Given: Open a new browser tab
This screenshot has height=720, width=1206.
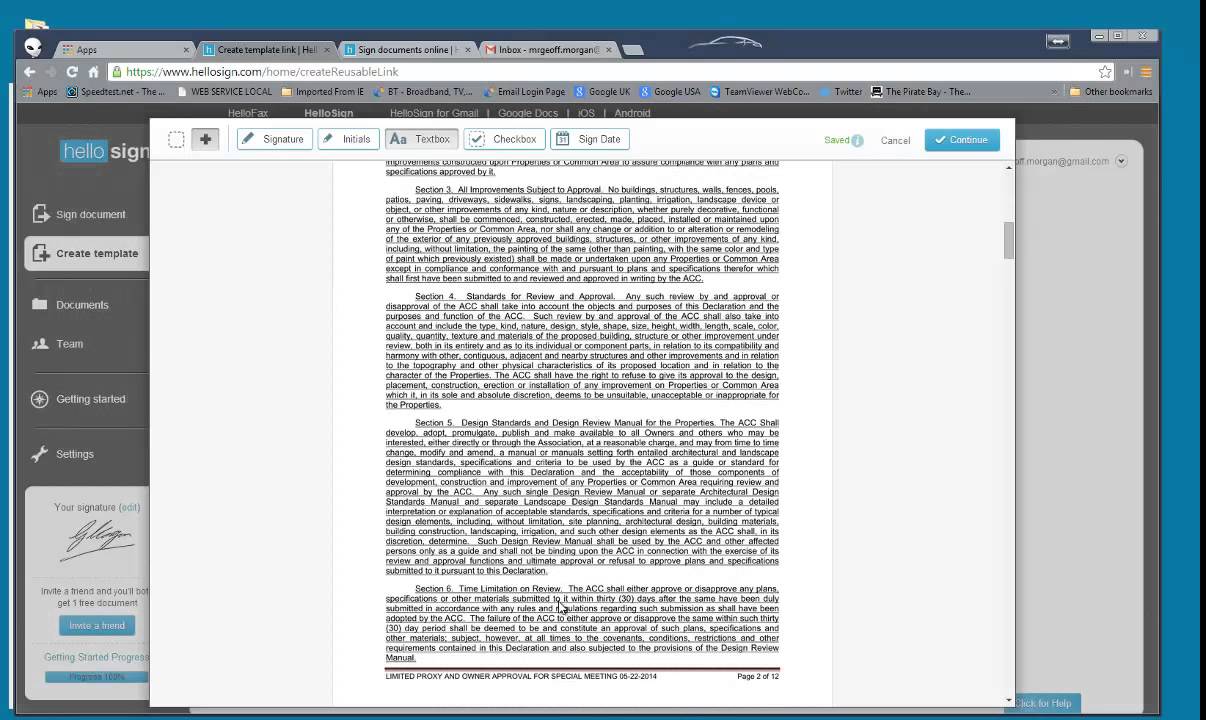Looking at the screenshot, I should point(632,49).
